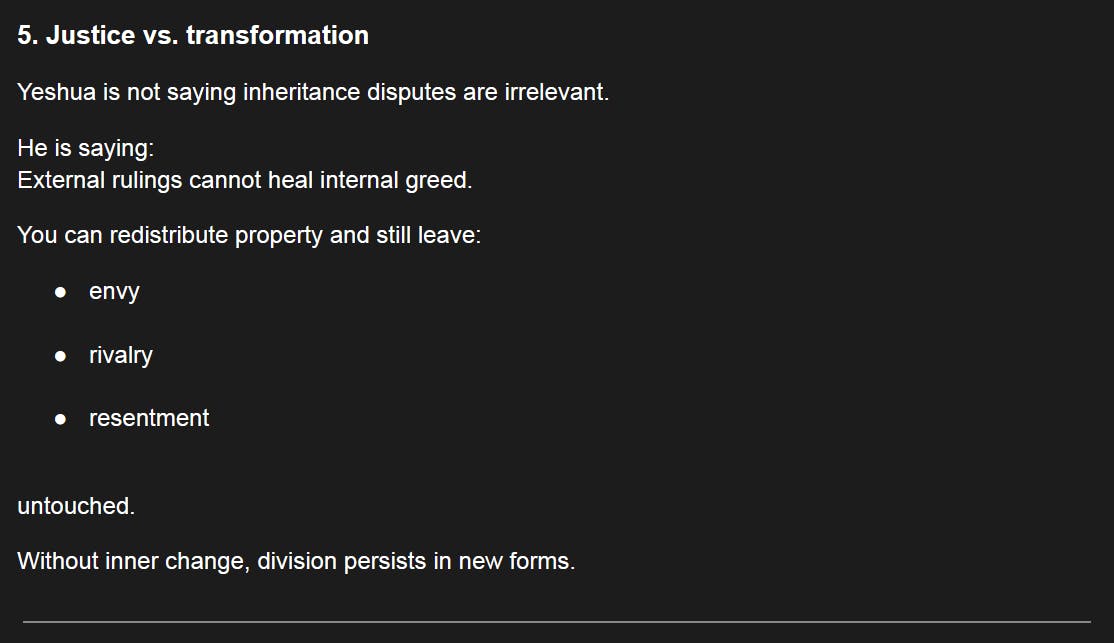
Task: Click the sentence "External rulings cannot heal internal greed."
Action: (x=244, y=180)
